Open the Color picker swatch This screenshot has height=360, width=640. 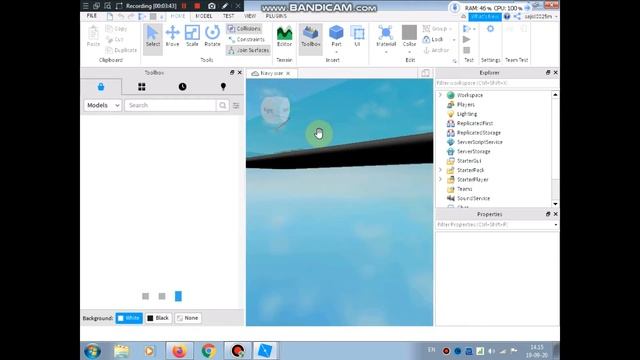409,38
